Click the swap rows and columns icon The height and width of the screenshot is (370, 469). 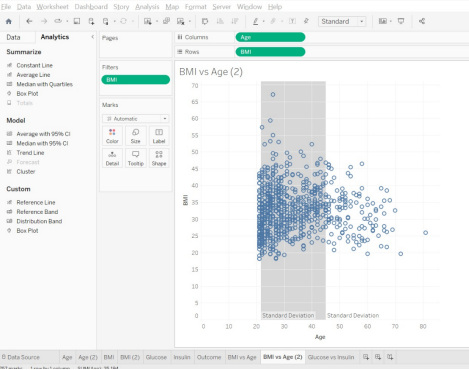pyautogui.click(x=205, y=21)
